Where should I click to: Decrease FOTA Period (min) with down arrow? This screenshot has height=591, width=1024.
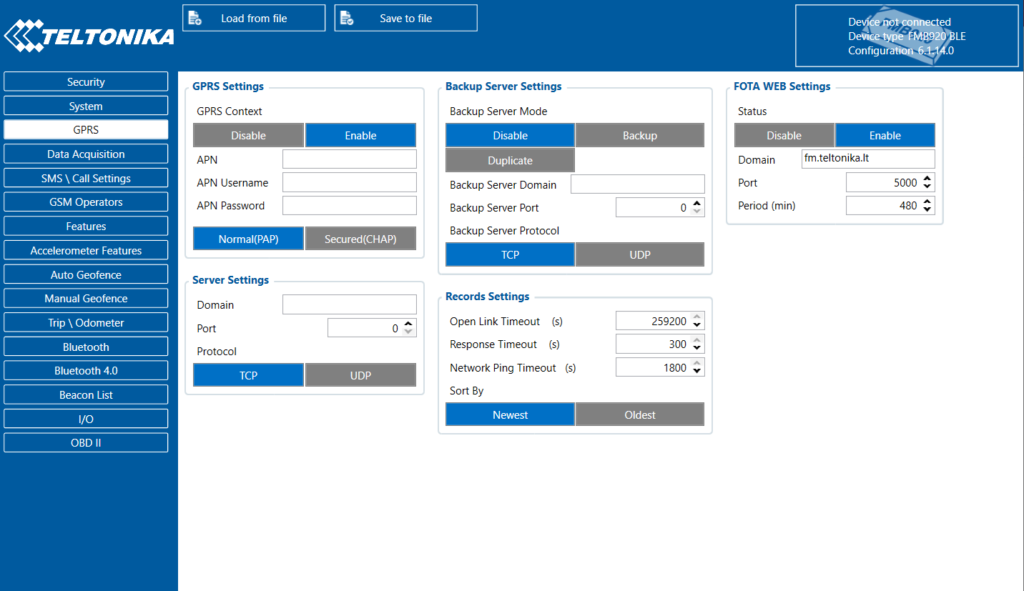(927, 210)
